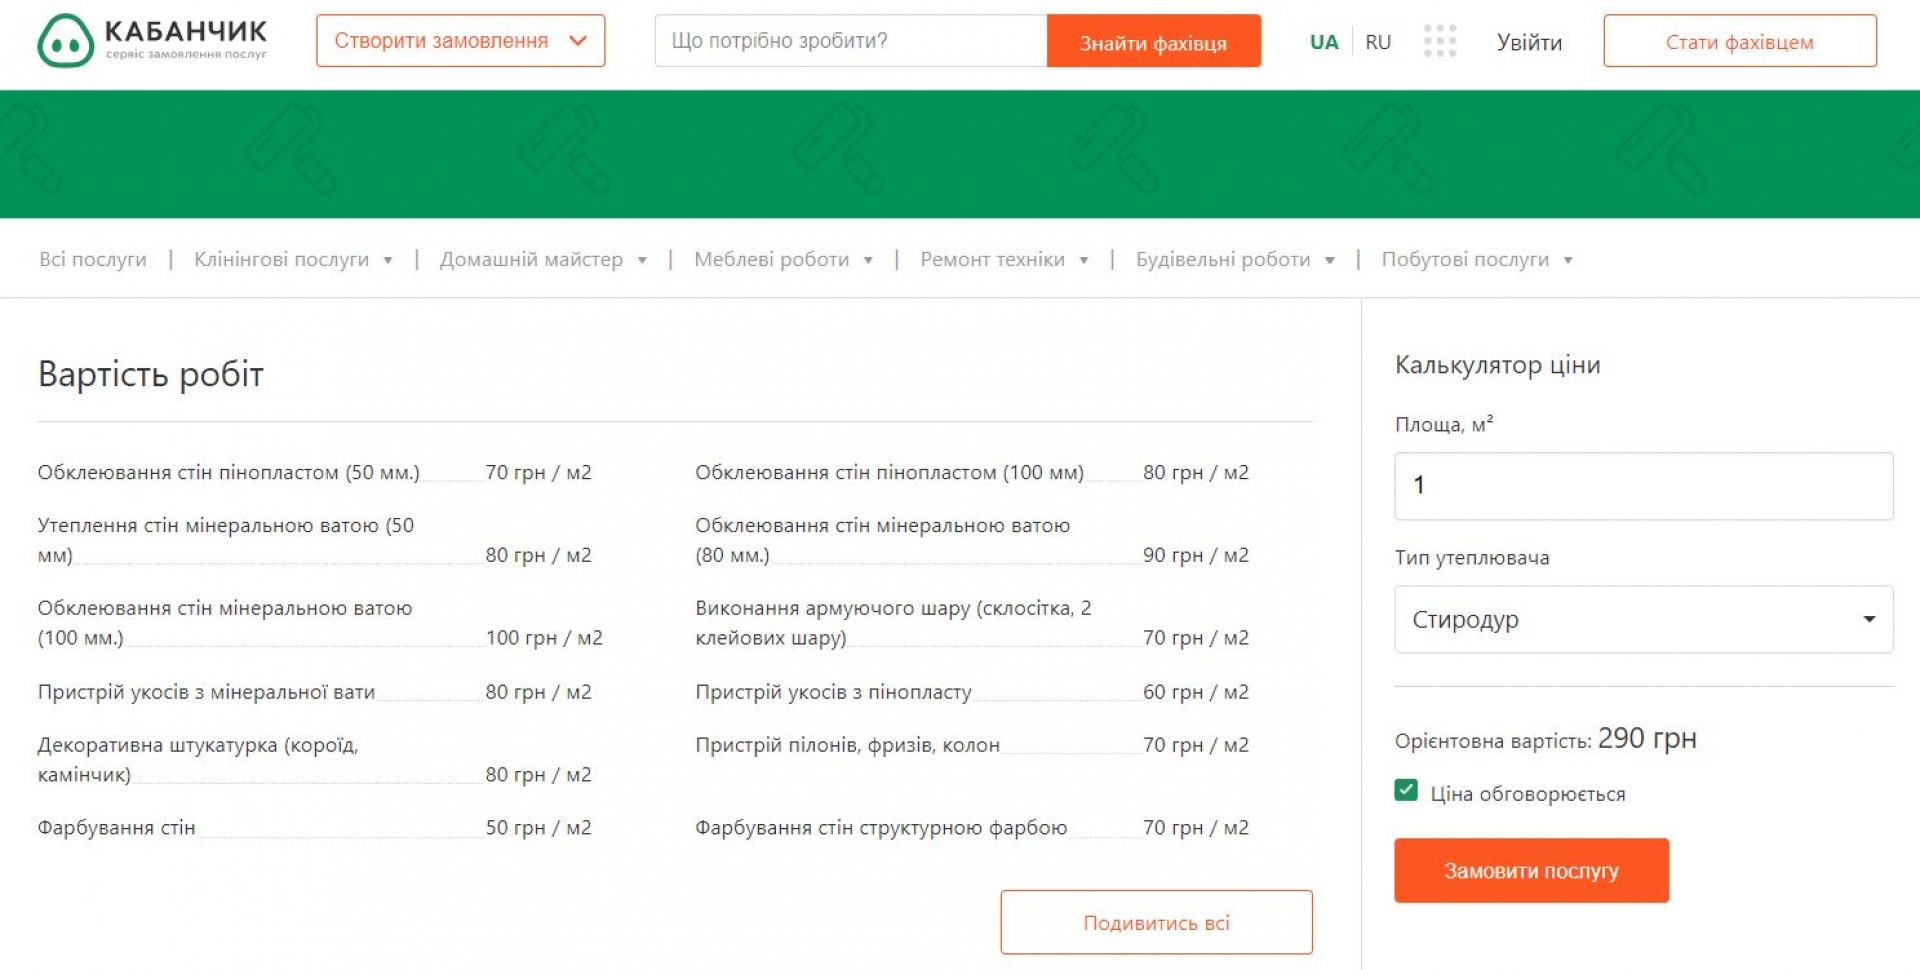Click the Подивитись всі button
The height and width of the screenshot is (970, 1920).
tap(1156, 922)
